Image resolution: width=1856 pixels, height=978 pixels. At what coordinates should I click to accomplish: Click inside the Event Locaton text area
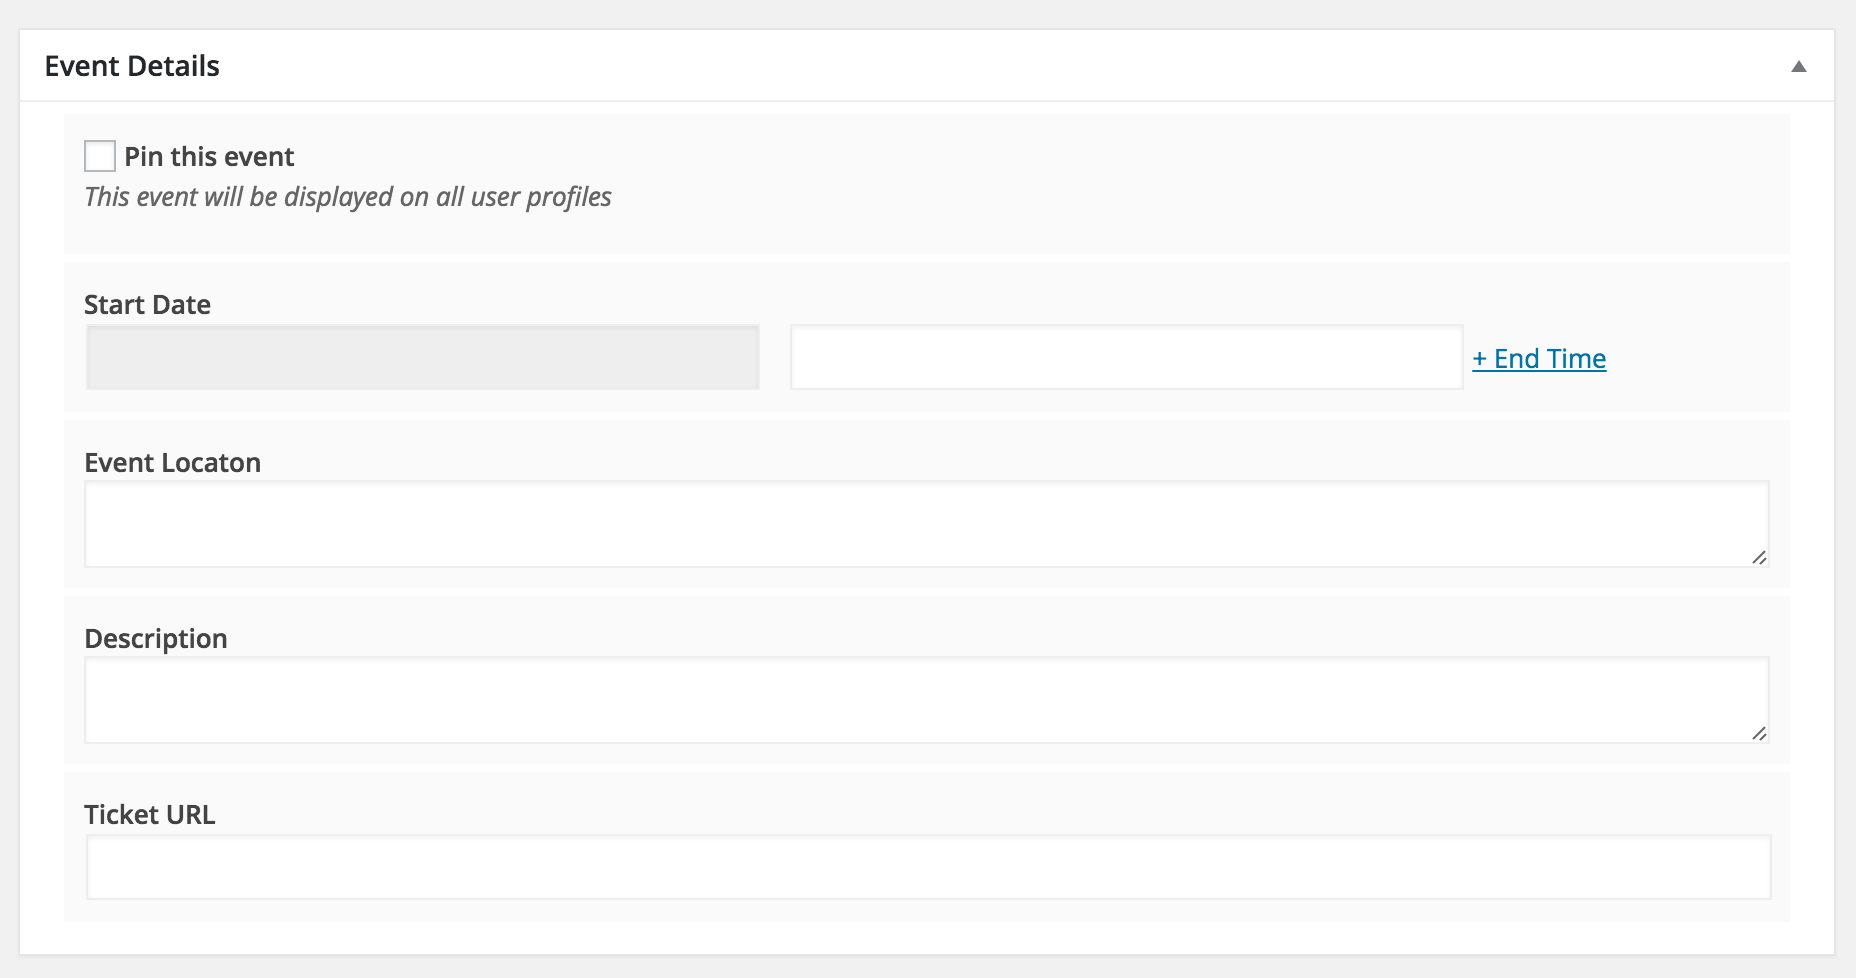[926, 524]
